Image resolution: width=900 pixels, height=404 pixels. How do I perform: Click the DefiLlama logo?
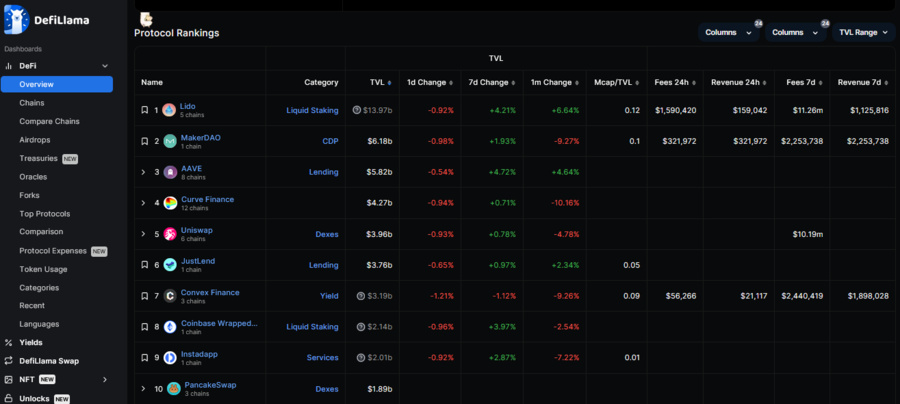pyautogui.click(x=46, y=20)
